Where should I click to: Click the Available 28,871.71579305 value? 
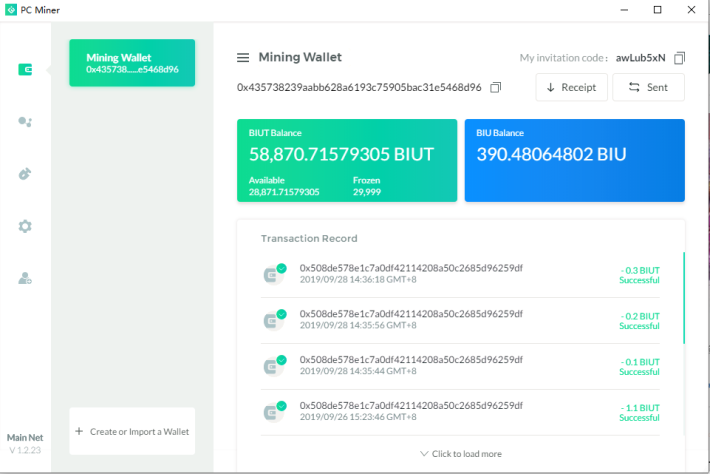[284, 192]
